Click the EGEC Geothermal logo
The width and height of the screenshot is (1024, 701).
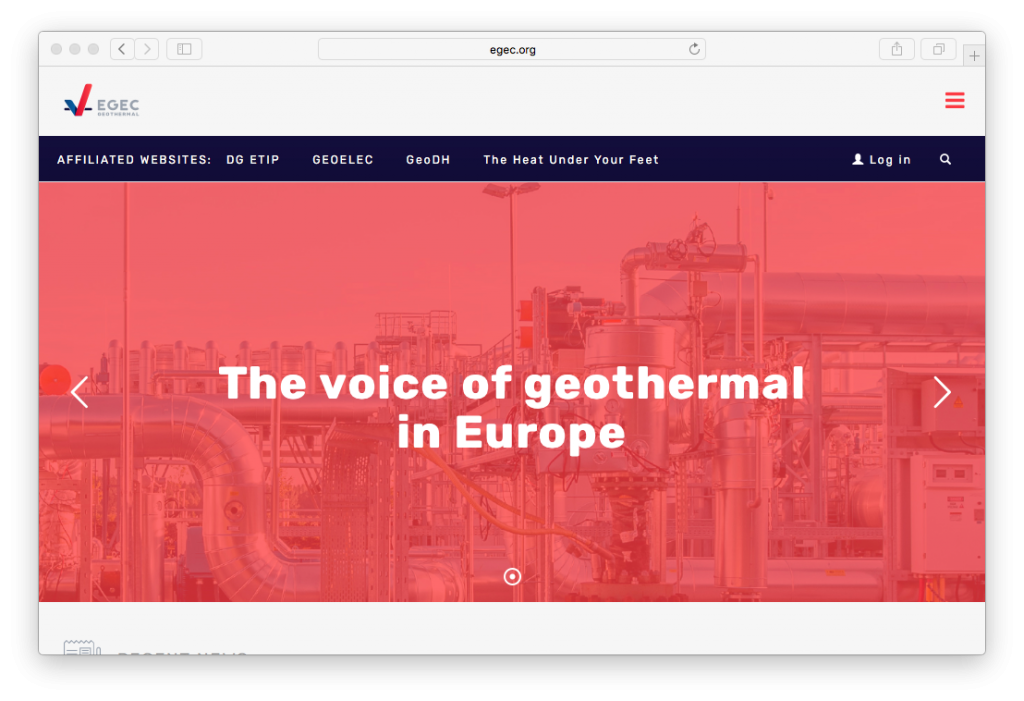tap(101, 101)
